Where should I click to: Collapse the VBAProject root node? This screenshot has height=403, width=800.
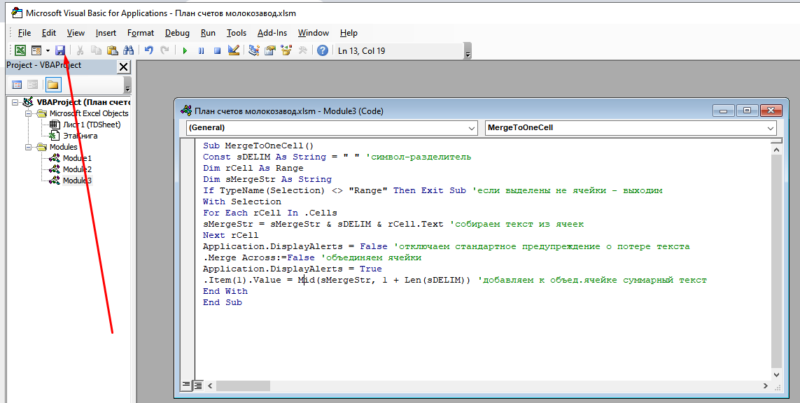15,103
